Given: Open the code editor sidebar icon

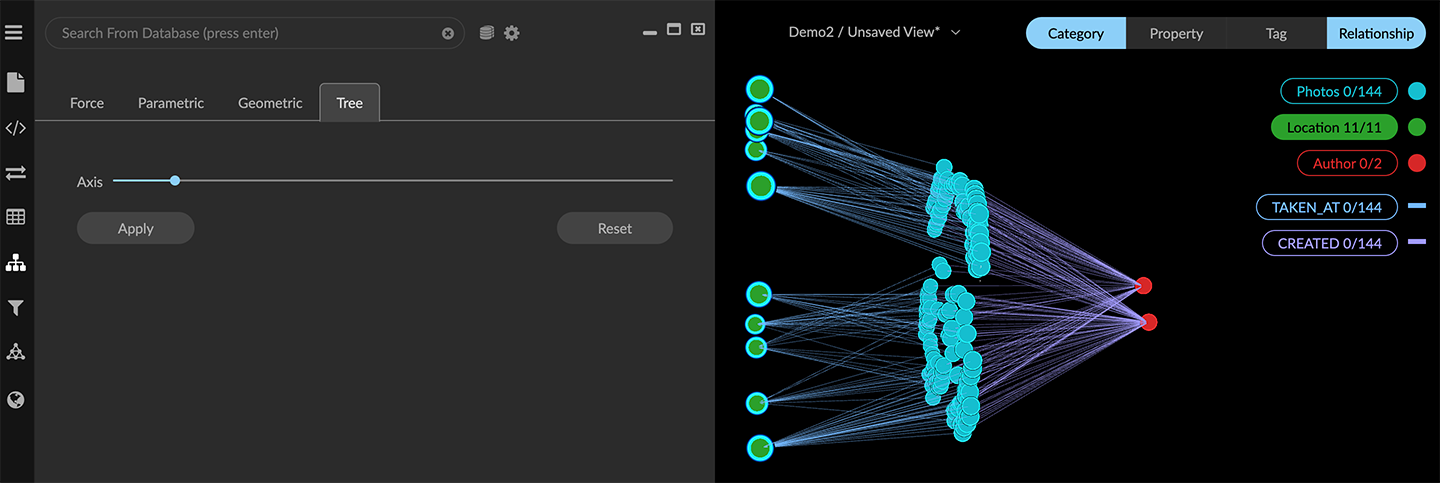Looking at the screenshot, I should pyautogui.click(x=15, y=128).
